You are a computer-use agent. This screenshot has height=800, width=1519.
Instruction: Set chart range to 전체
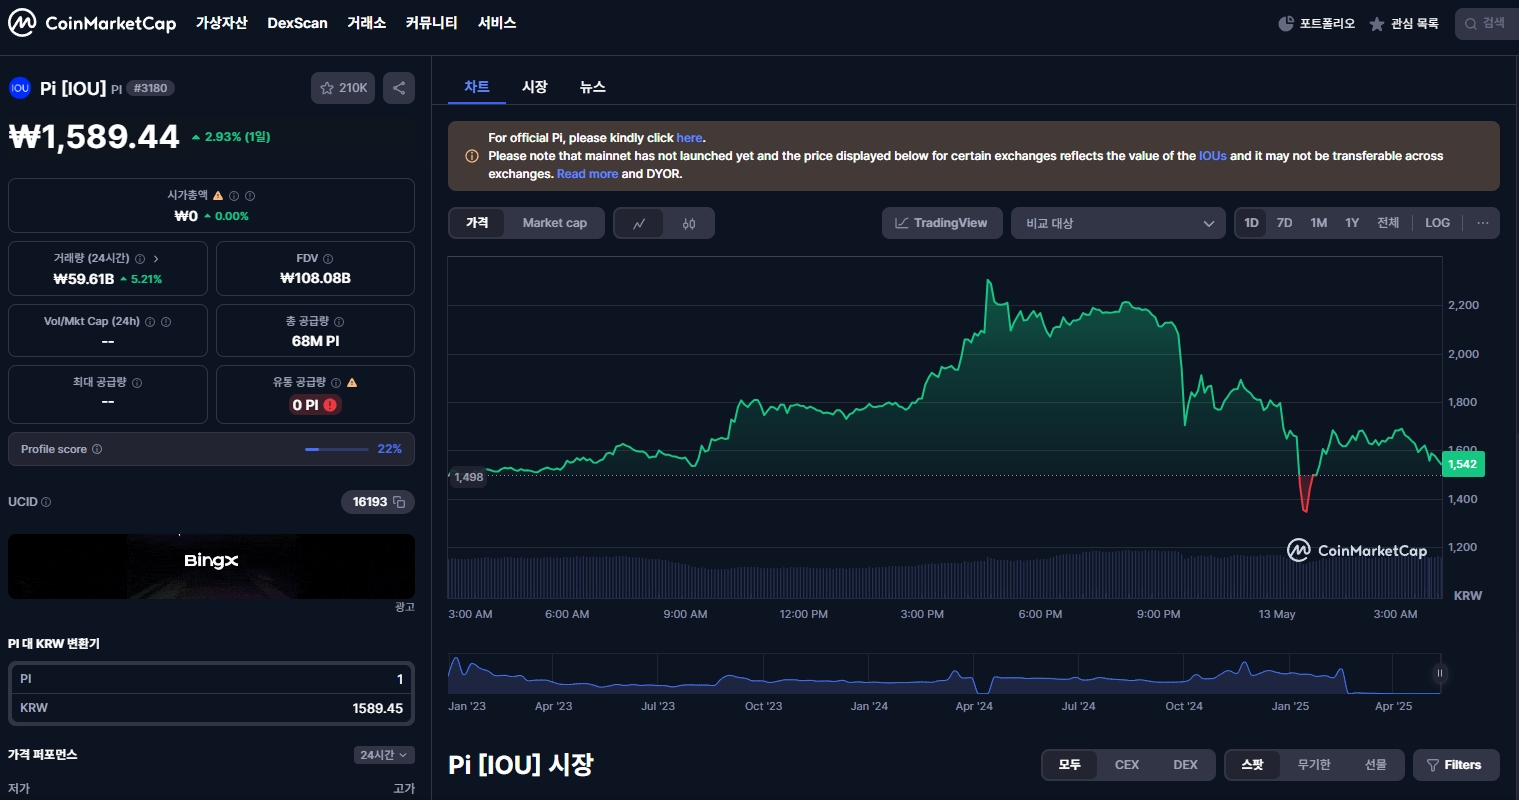[1388, 223]
